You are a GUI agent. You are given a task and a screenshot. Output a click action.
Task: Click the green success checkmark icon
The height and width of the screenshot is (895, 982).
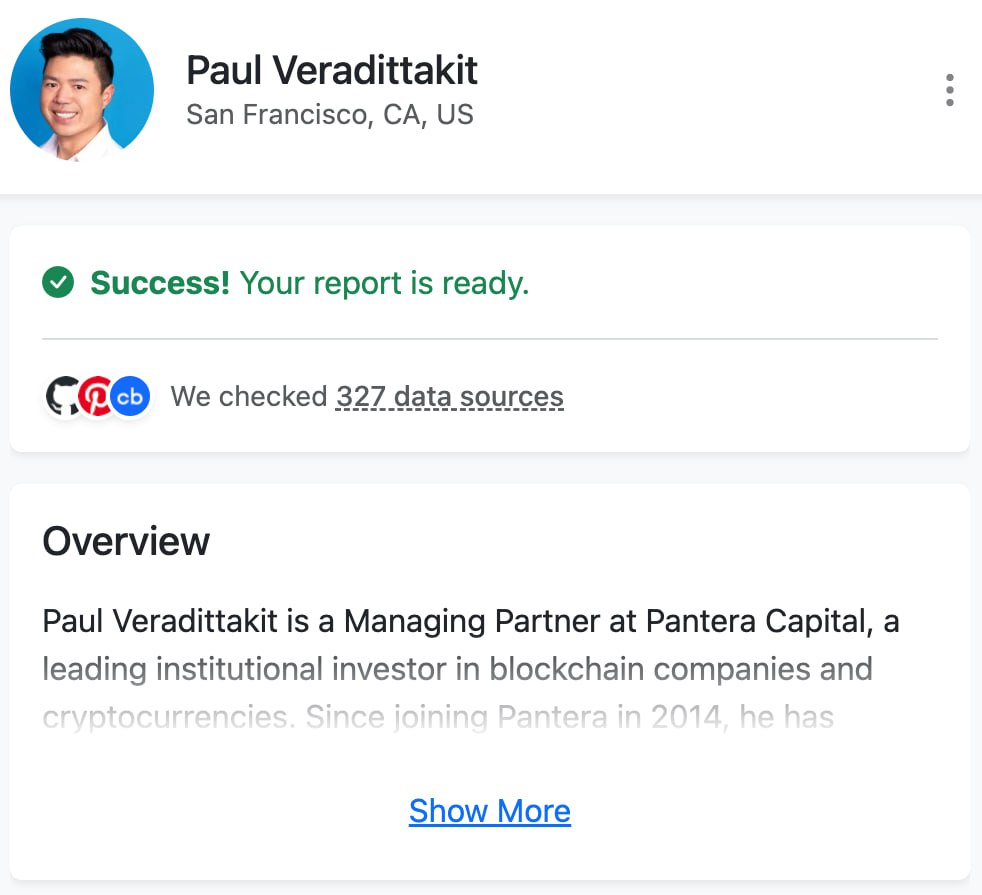coord(58,282)
